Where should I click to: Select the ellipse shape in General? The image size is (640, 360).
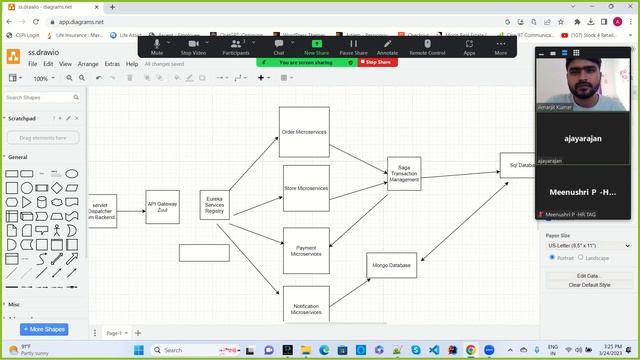point(72,174)
